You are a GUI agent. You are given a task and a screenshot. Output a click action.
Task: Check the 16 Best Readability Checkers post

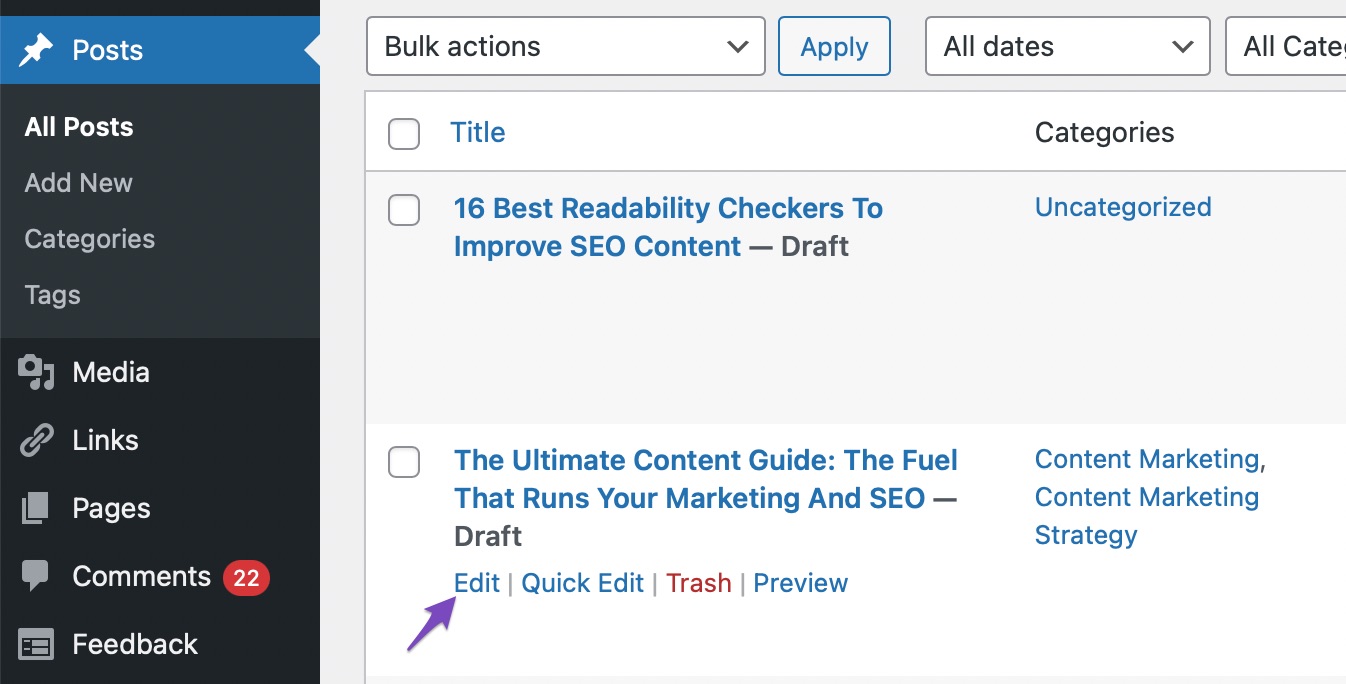click(404, 210)
